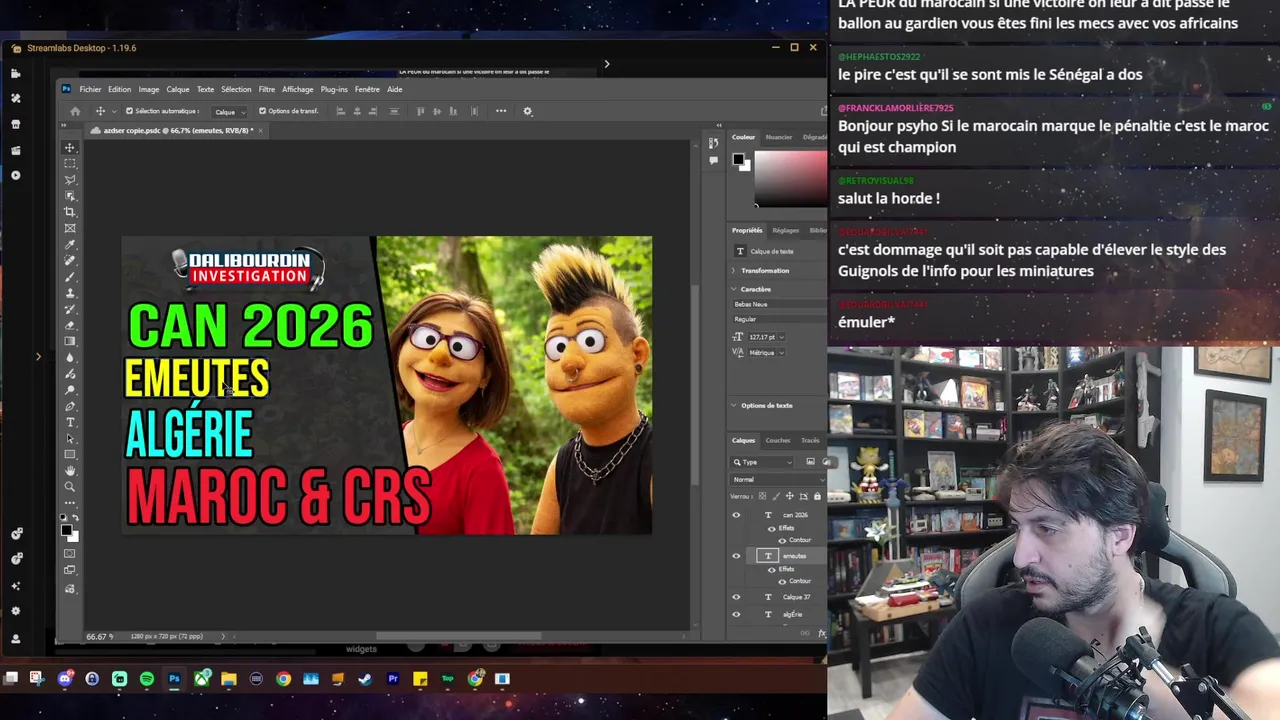Select the Spot Healing Brush tool
Screen dimensions: 1280x720
click(x=70, y=261)
